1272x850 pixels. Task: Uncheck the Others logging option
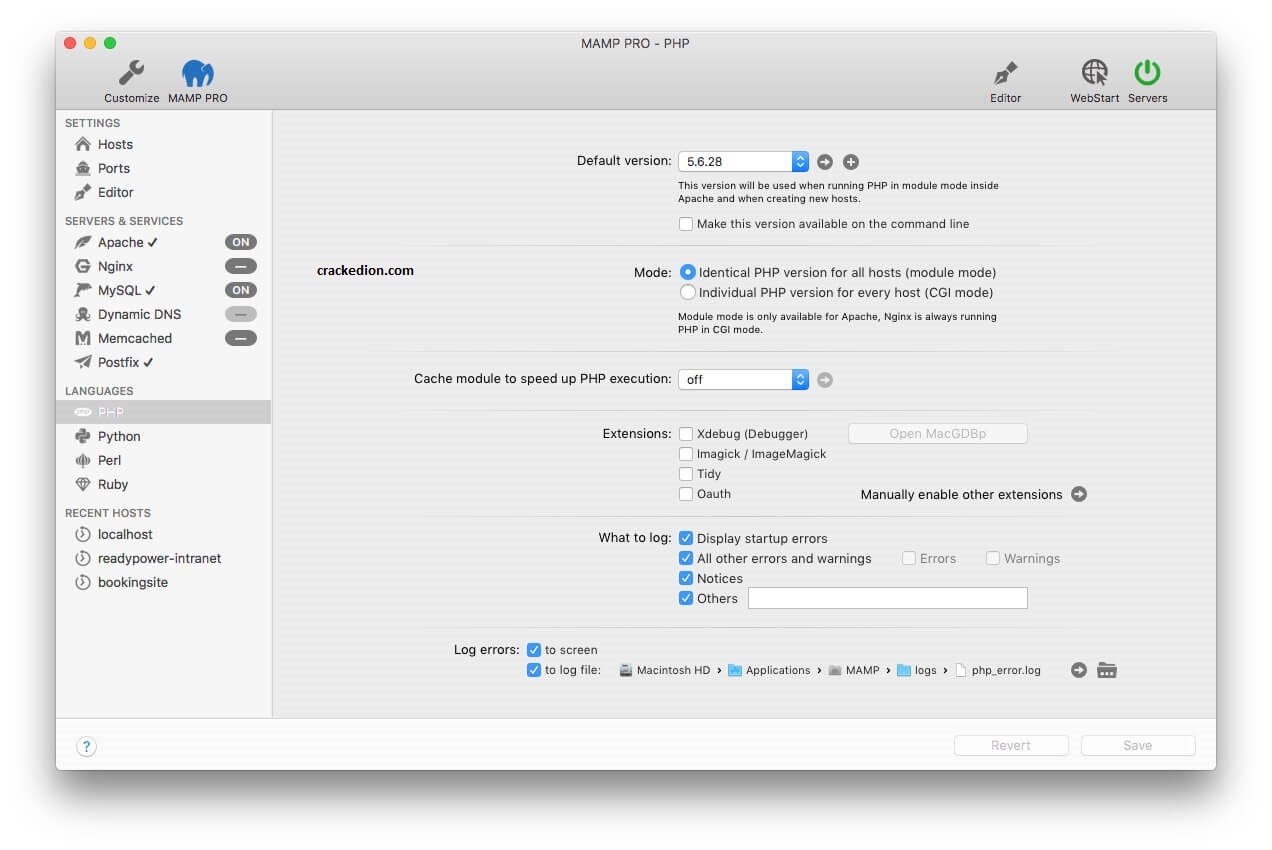(x=686, y=598)
